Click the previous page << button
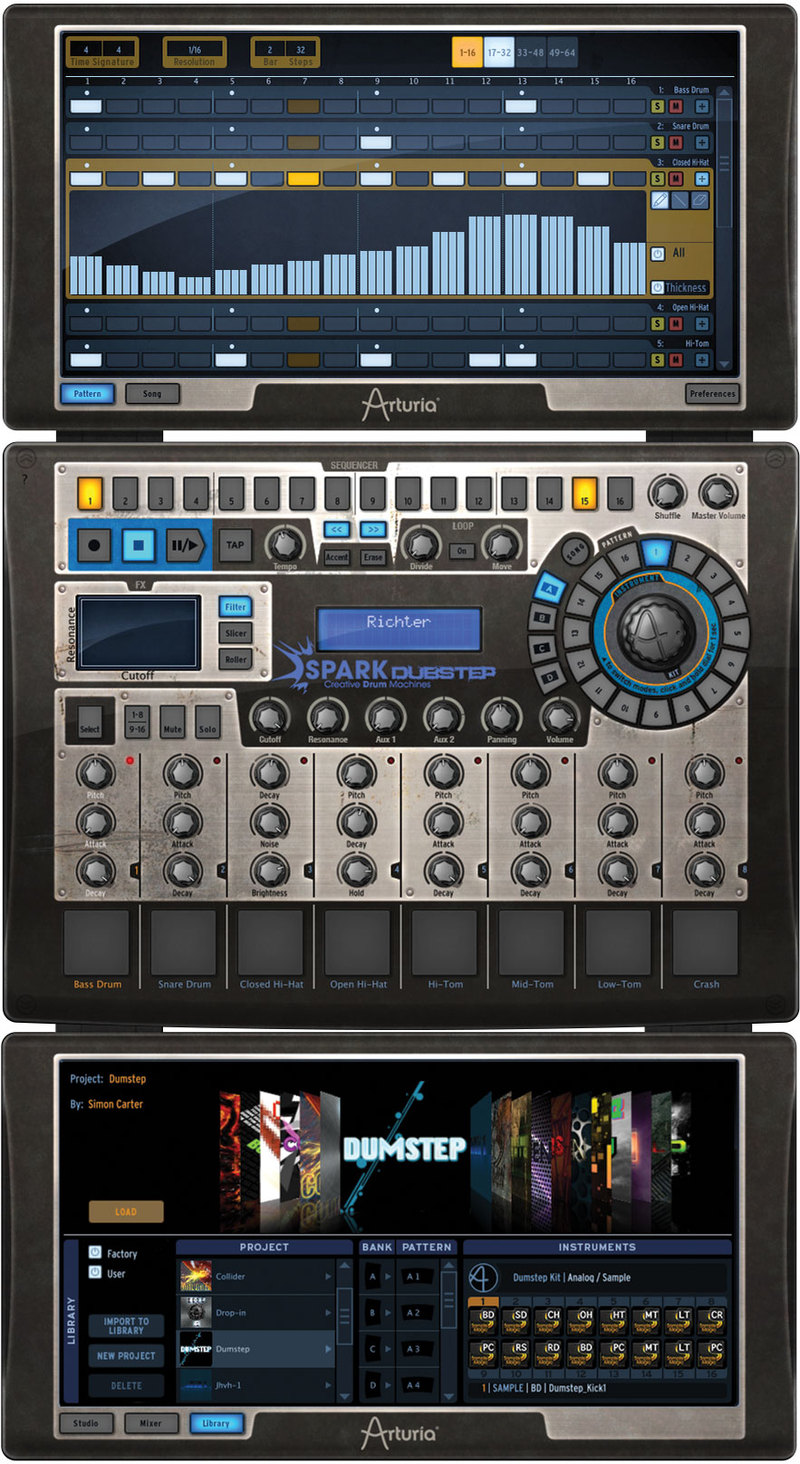 tap(337, 530)
